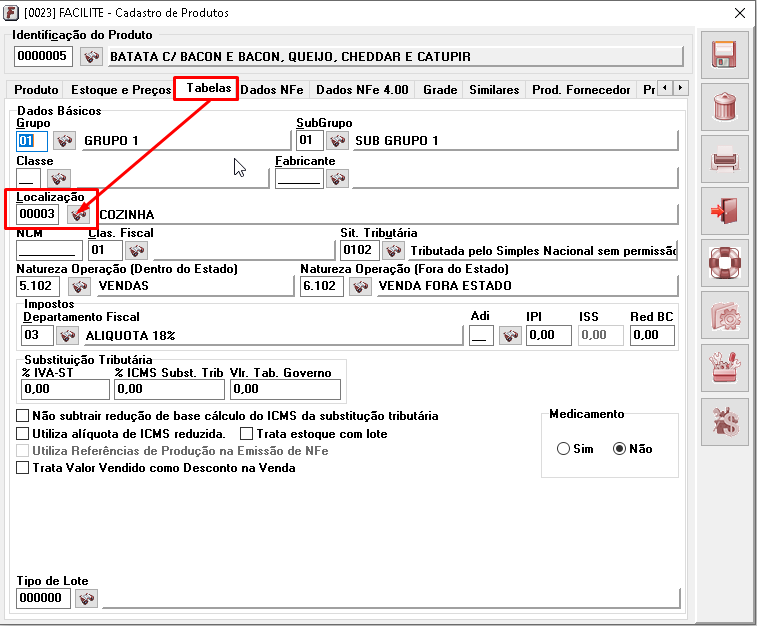Image resolution: width=757 pixels, height=626 pixels.
Task: Open Natureza Operação Fora do Estado lookup
Action: point(360,287)
